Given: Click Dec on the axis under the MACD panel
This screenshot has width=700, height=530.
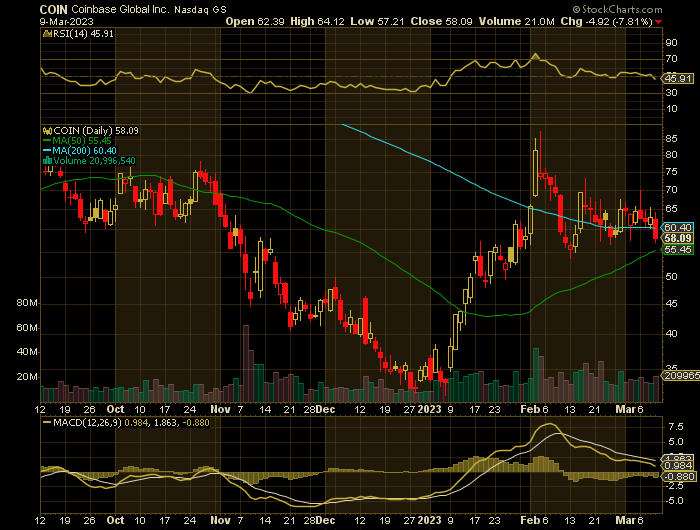Looking at the screenshot, I should click(325, 521).
